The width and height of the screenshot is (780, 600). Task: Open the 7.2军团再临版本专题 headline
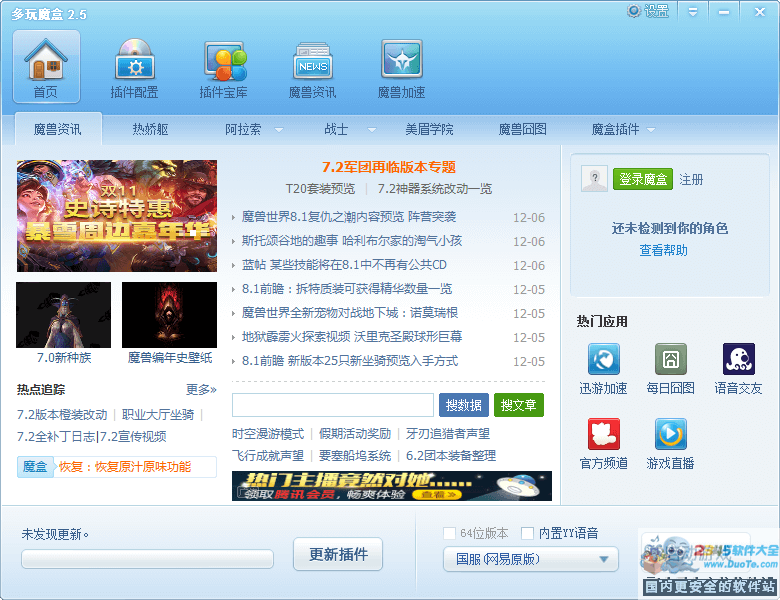tap(389, 167)
